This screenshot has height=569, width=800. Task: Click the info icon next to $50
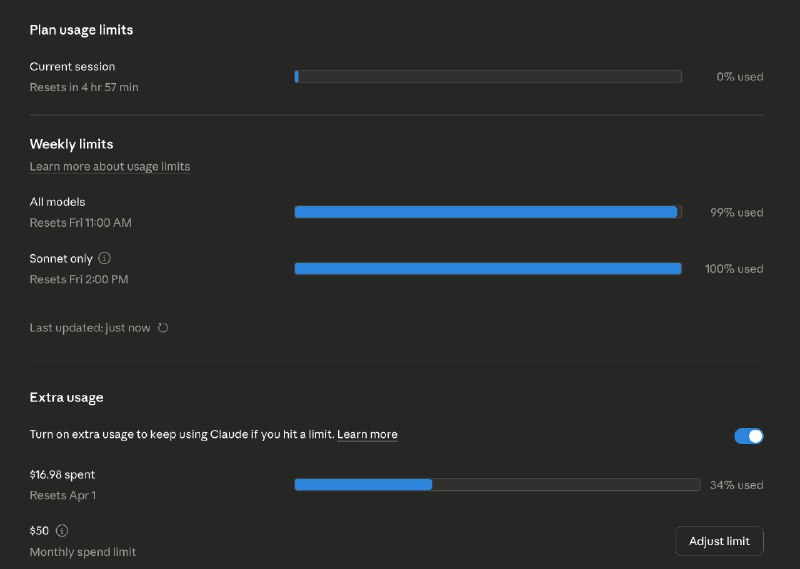(x=61, y=531)
